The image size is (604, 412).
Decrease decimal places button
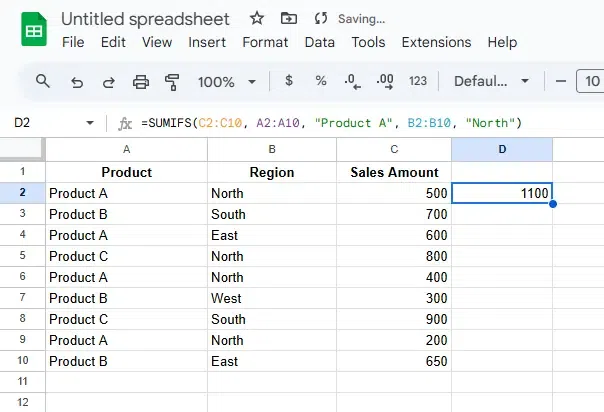click(352, 81)
